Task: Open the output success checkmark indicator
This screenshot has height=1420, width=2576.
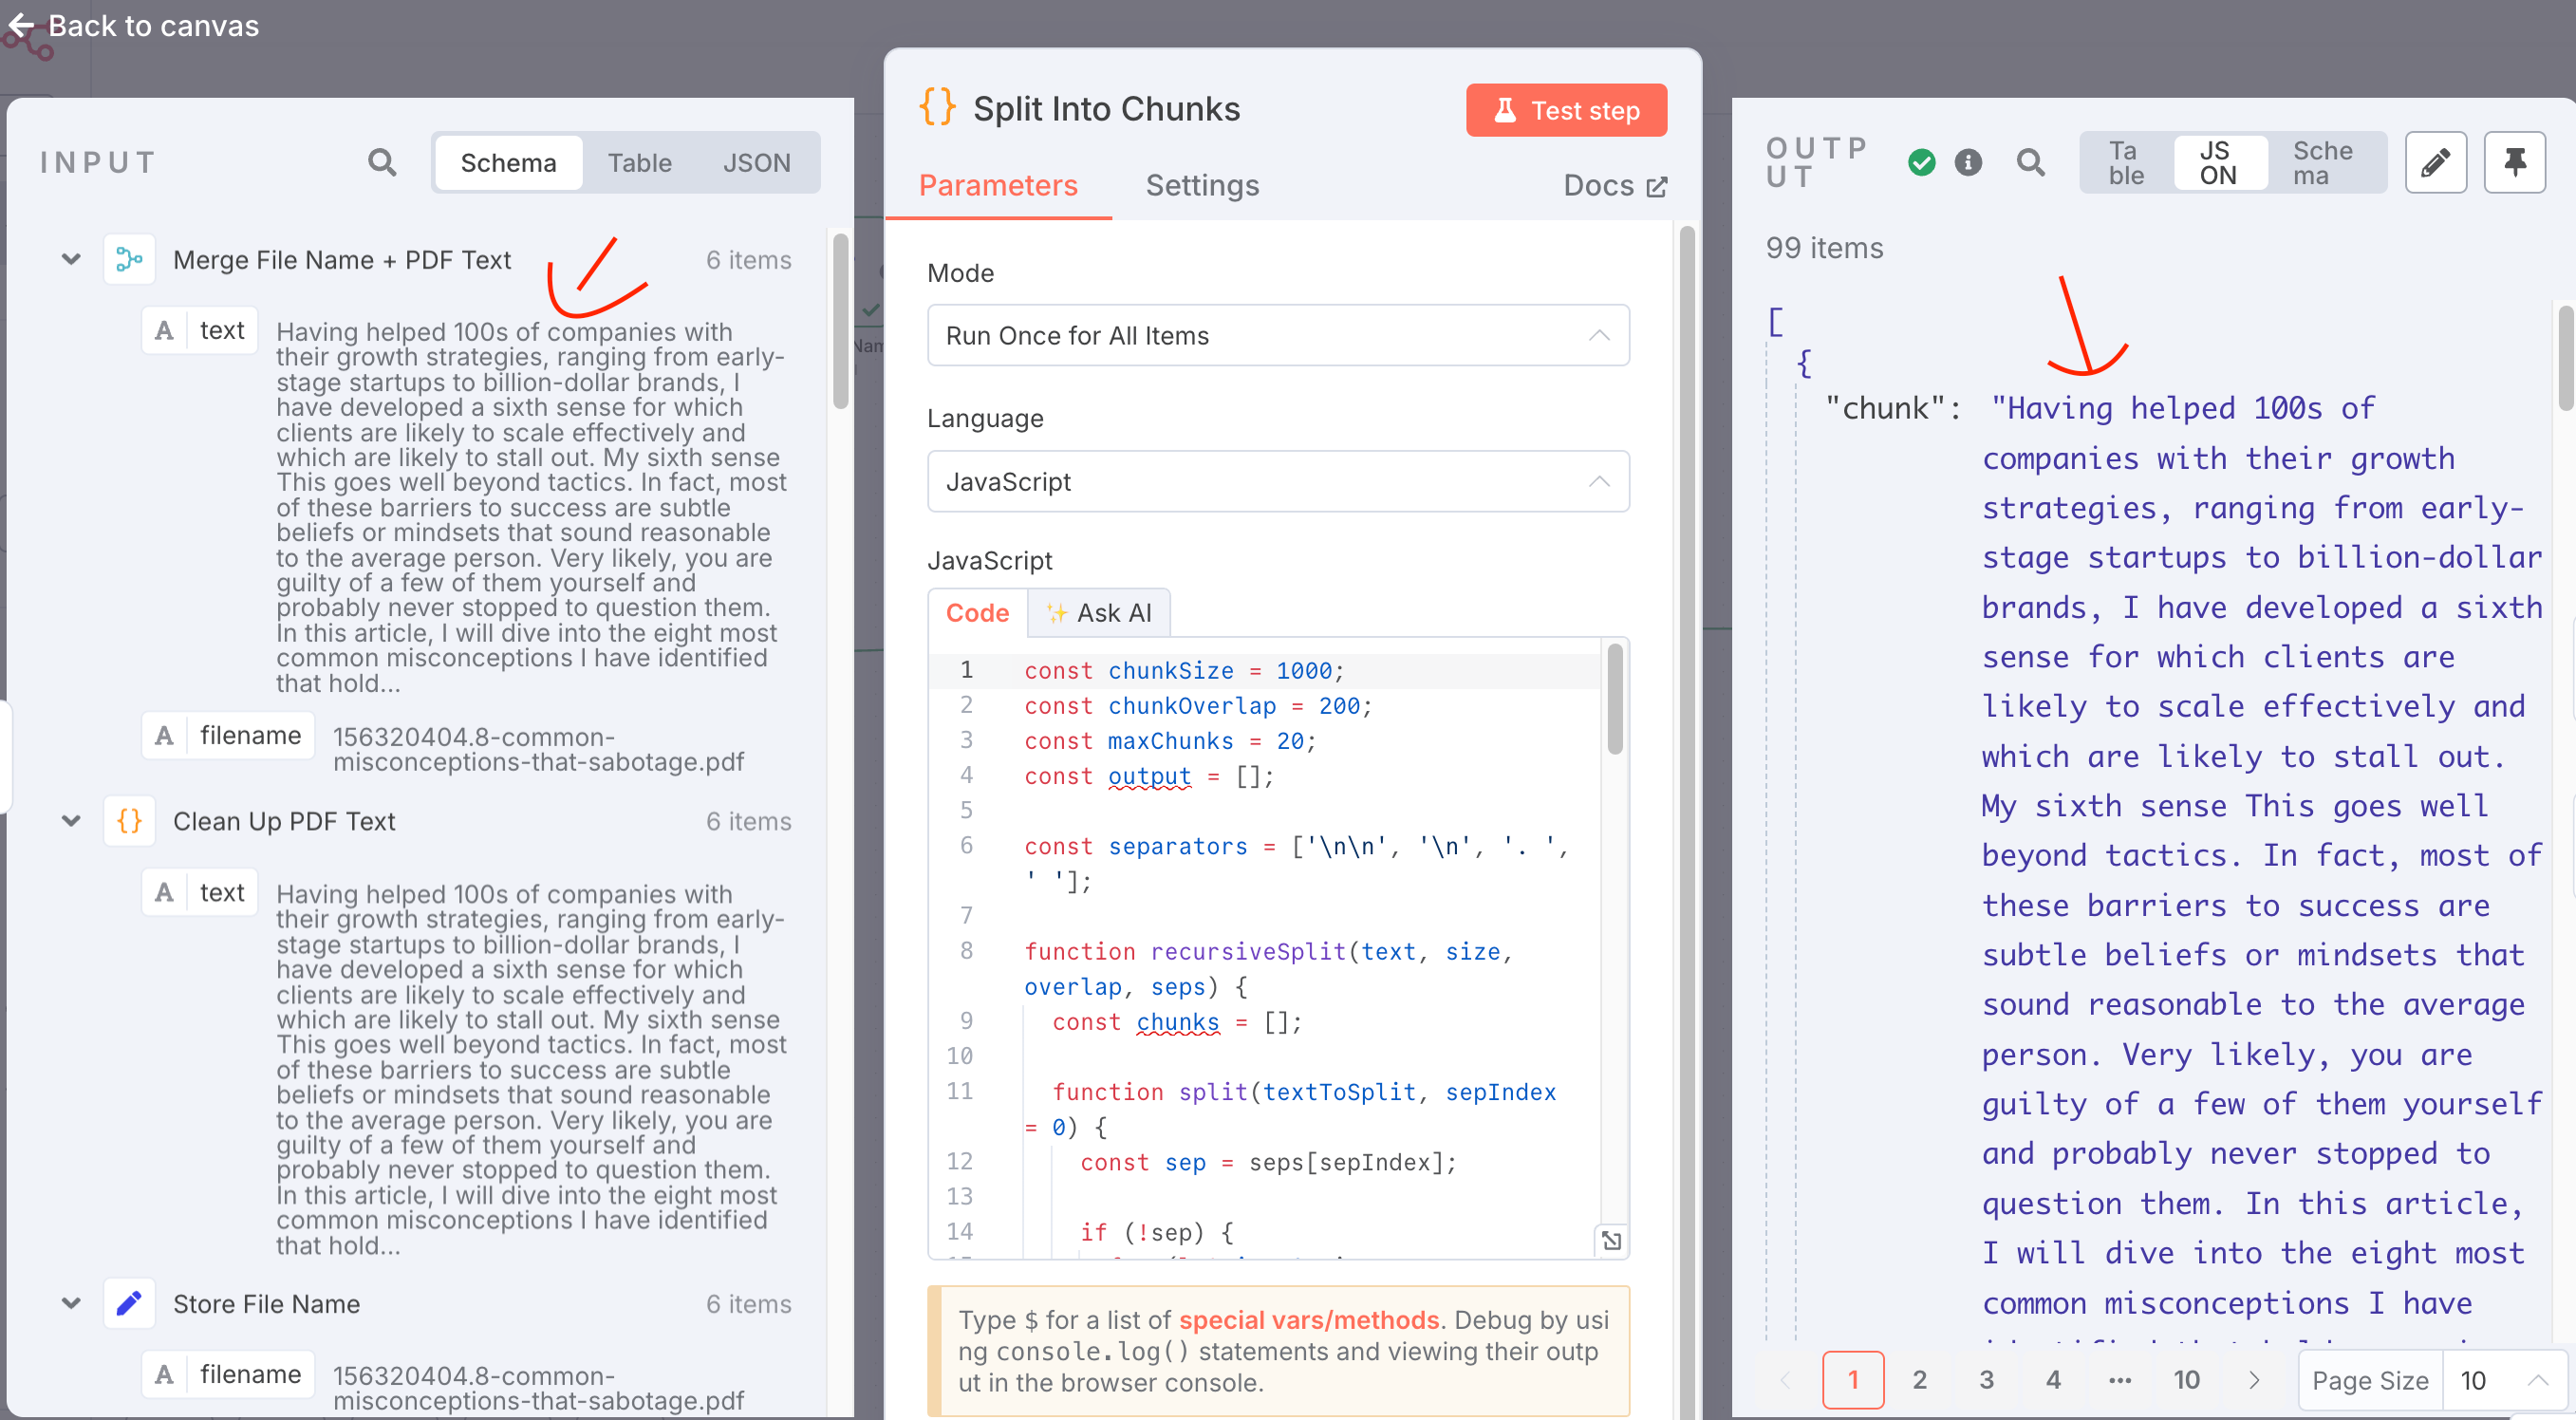Action: click(1921, 162)
